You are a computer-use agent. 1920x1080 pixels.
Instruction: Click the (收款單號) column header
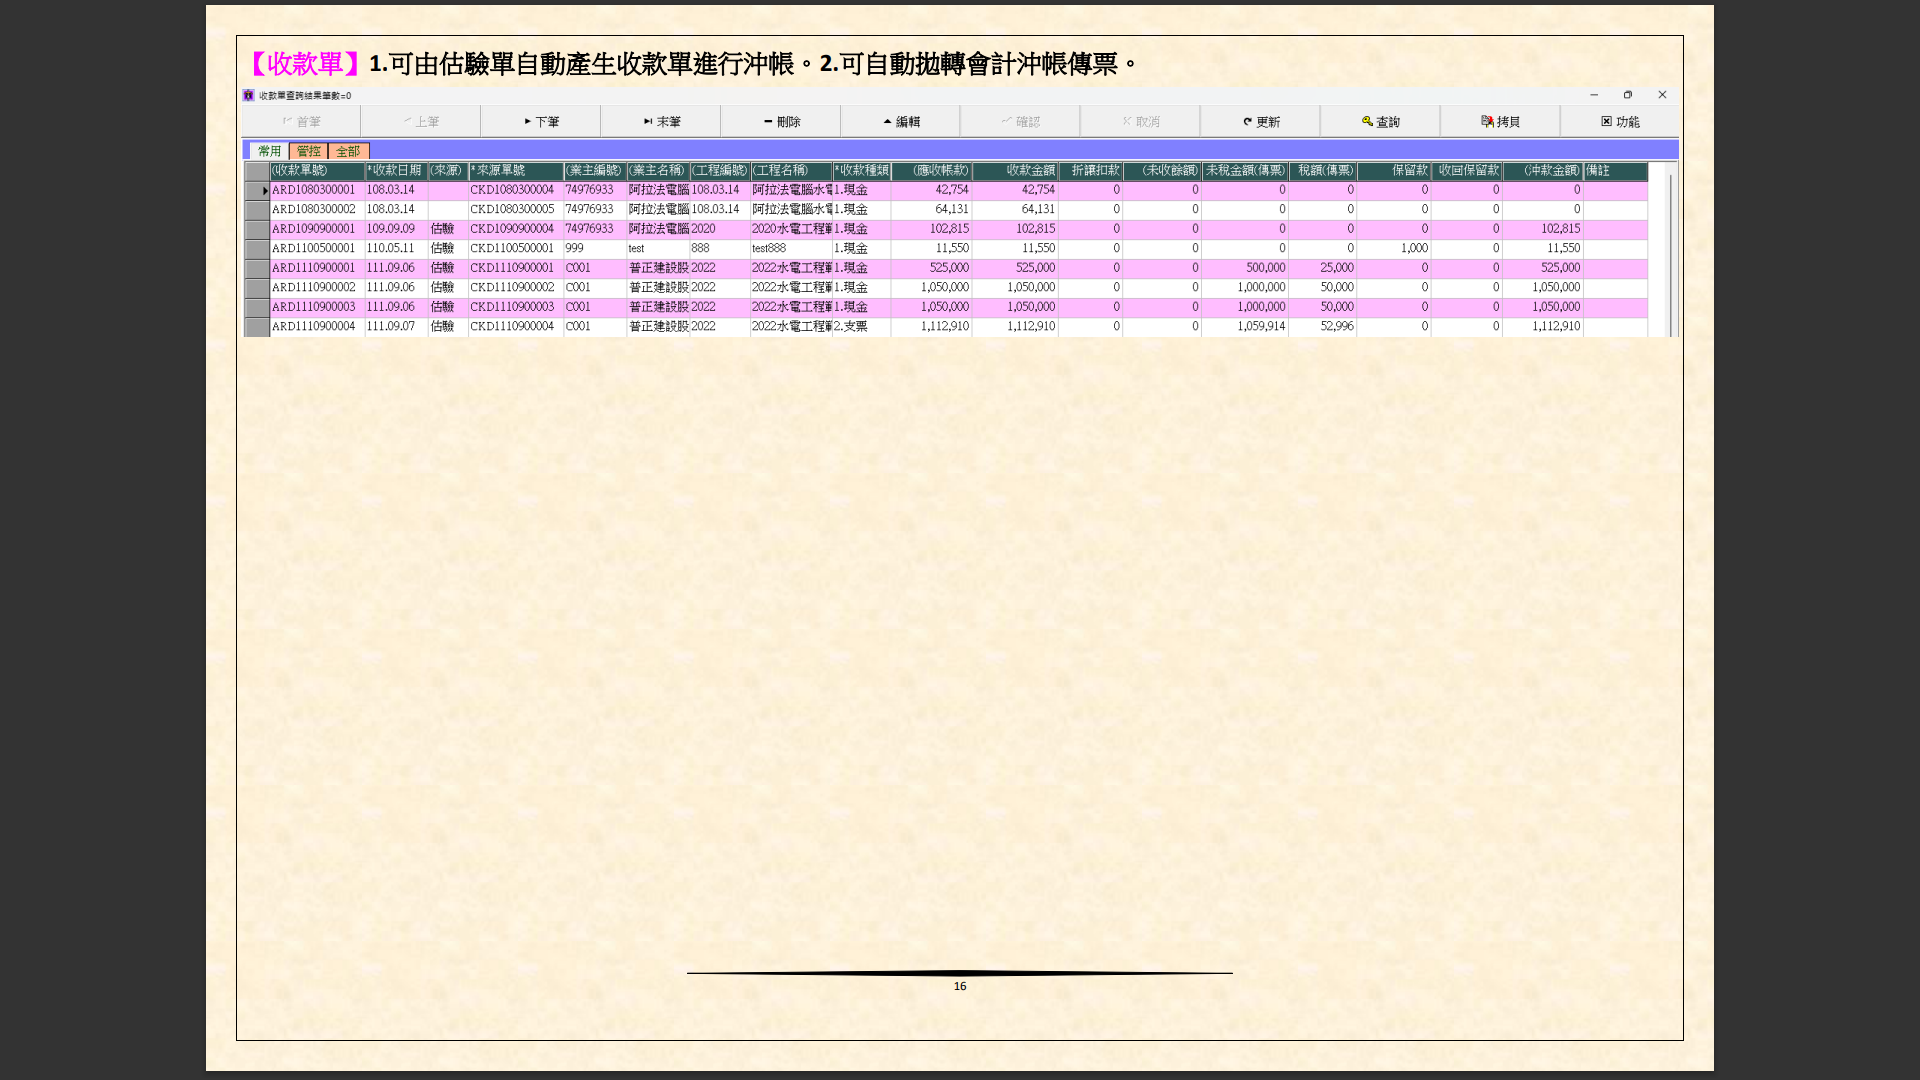(317, 171)
